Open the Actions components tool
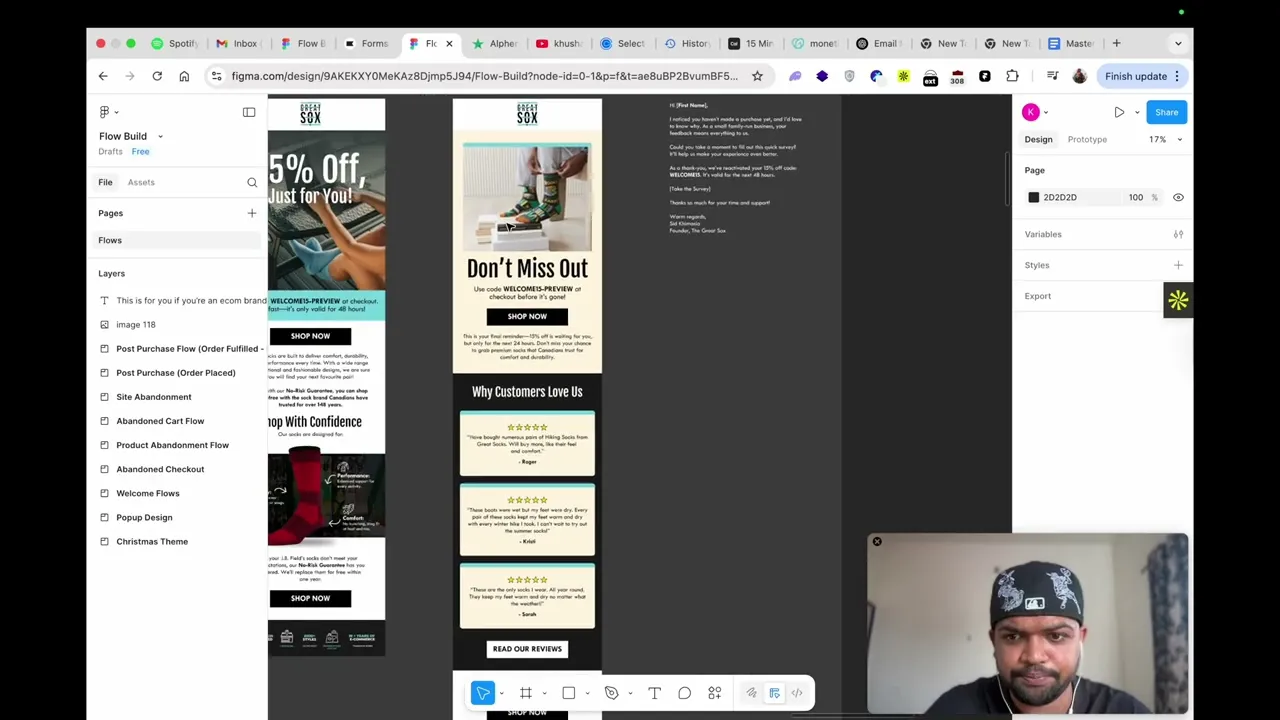Image resolution: width=1280 pixels, height=720 pixels. (x=714, y=693)
